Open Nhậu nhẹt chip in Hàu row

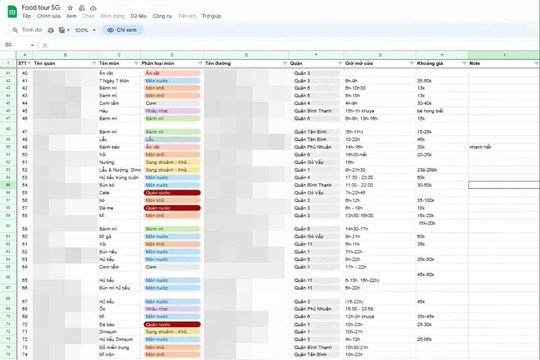tap(172, 111)
